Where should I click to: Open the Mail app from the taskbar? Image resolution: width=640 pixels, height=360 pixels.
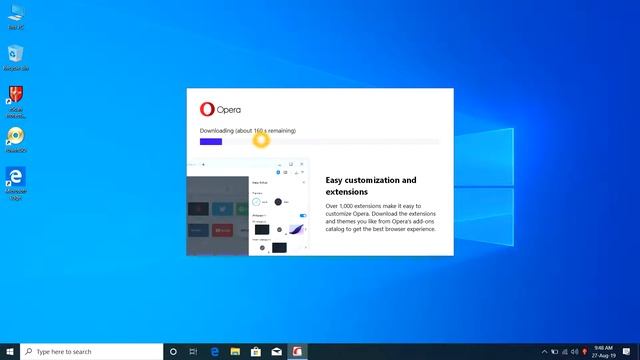pyautogui.click(x=277, y=351)
